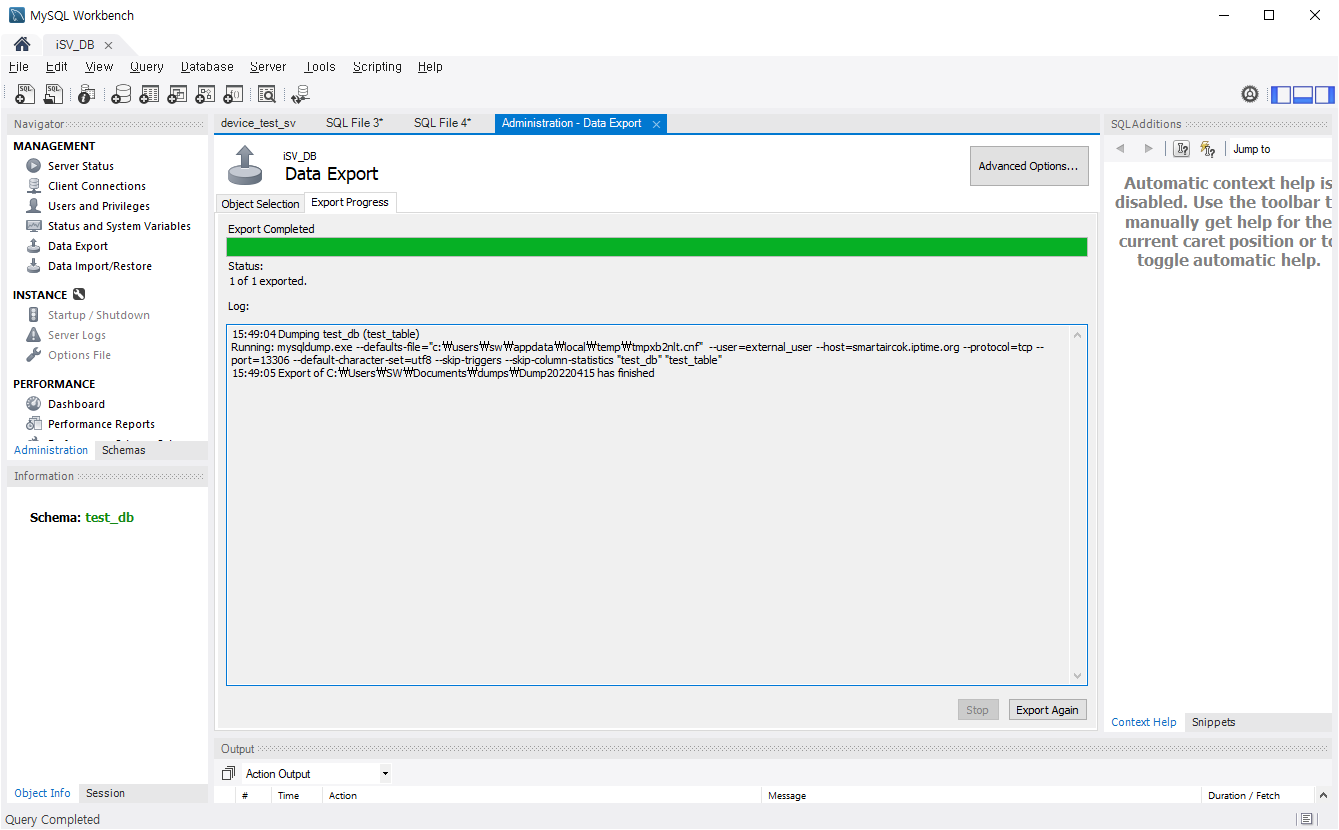
Task: Switch to the SQL File 3* tab
Action: pos(354,123)
